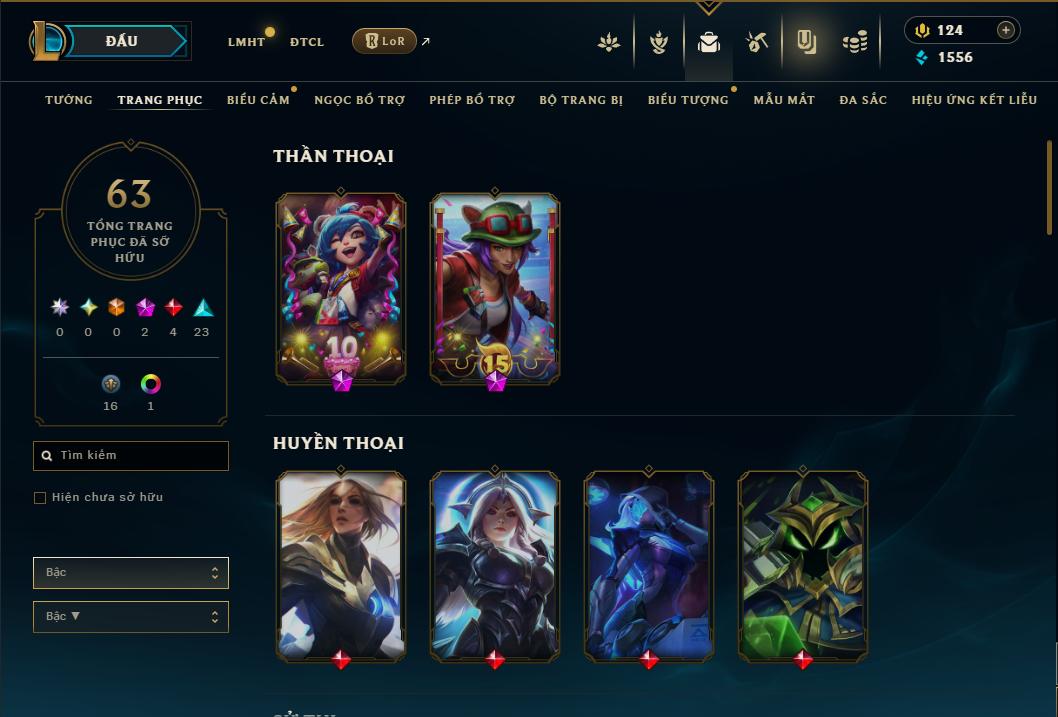Open the Profile crest icon
Screen dimensions: 1058x717
pyautogui.click(x=609, y=42)
